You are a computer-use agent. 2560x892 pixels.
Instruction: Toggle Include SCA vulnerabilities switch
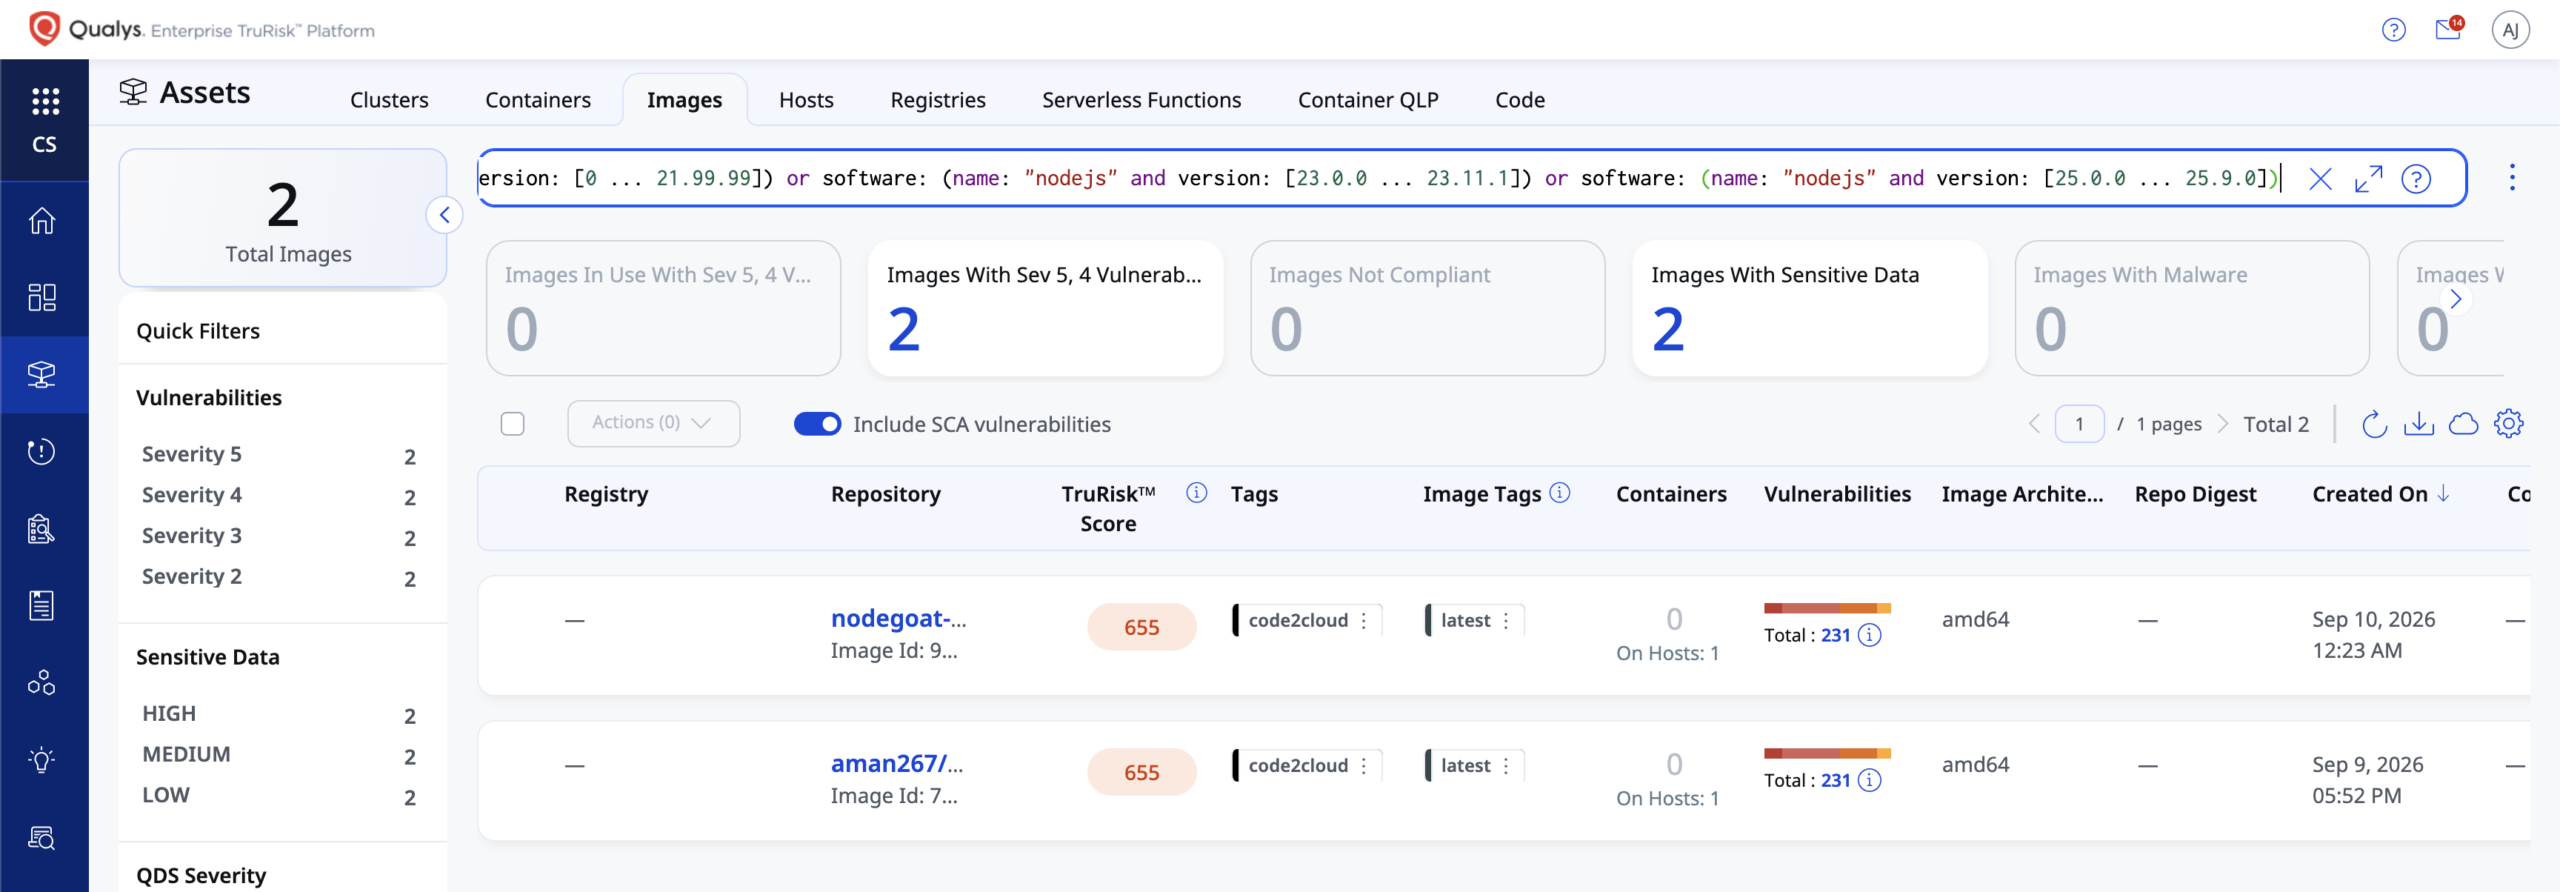pos(818,424)
